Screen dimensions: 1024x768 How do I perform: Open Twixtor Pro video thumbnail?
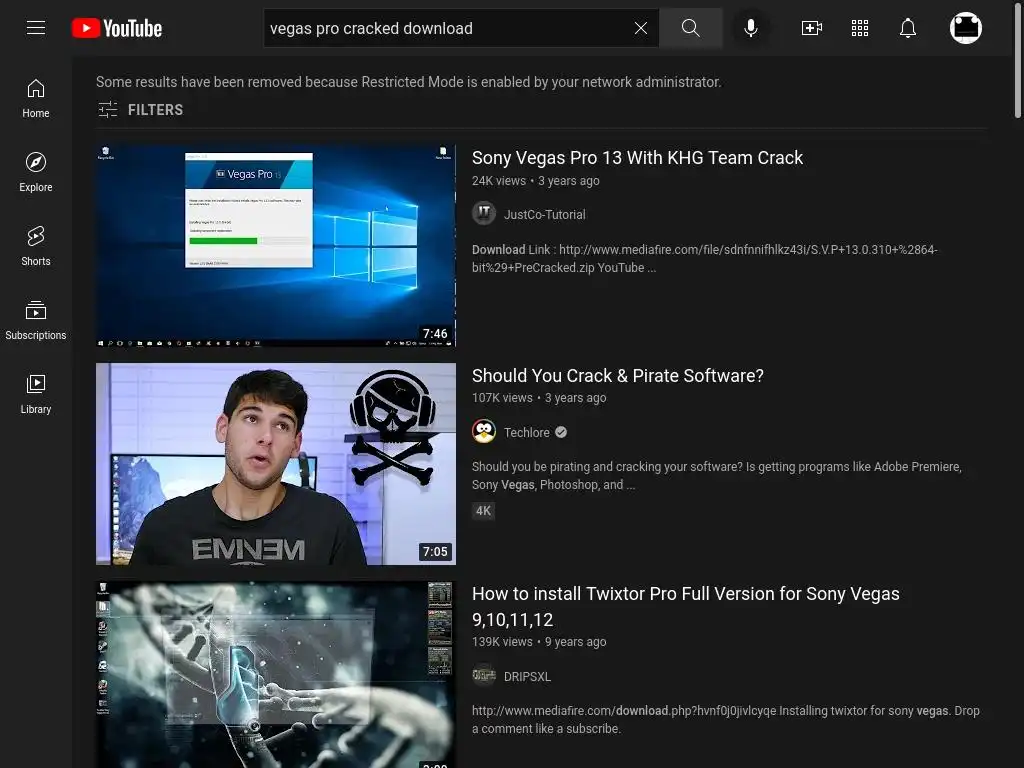[276, 675]
